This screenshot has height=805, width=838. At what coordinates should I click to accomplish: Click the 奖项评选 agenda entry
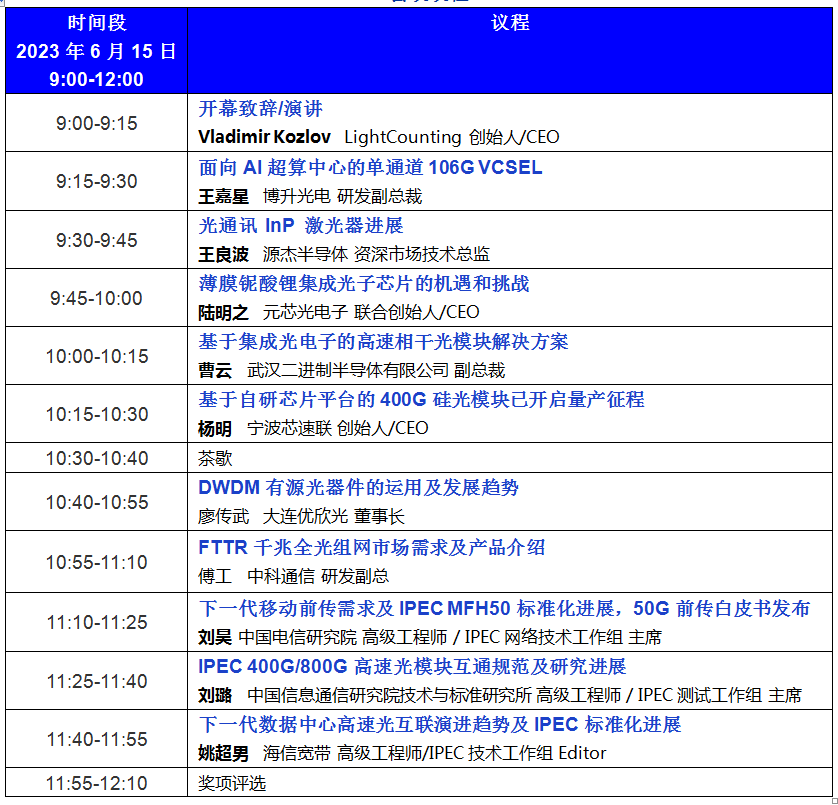click(232, 783)
